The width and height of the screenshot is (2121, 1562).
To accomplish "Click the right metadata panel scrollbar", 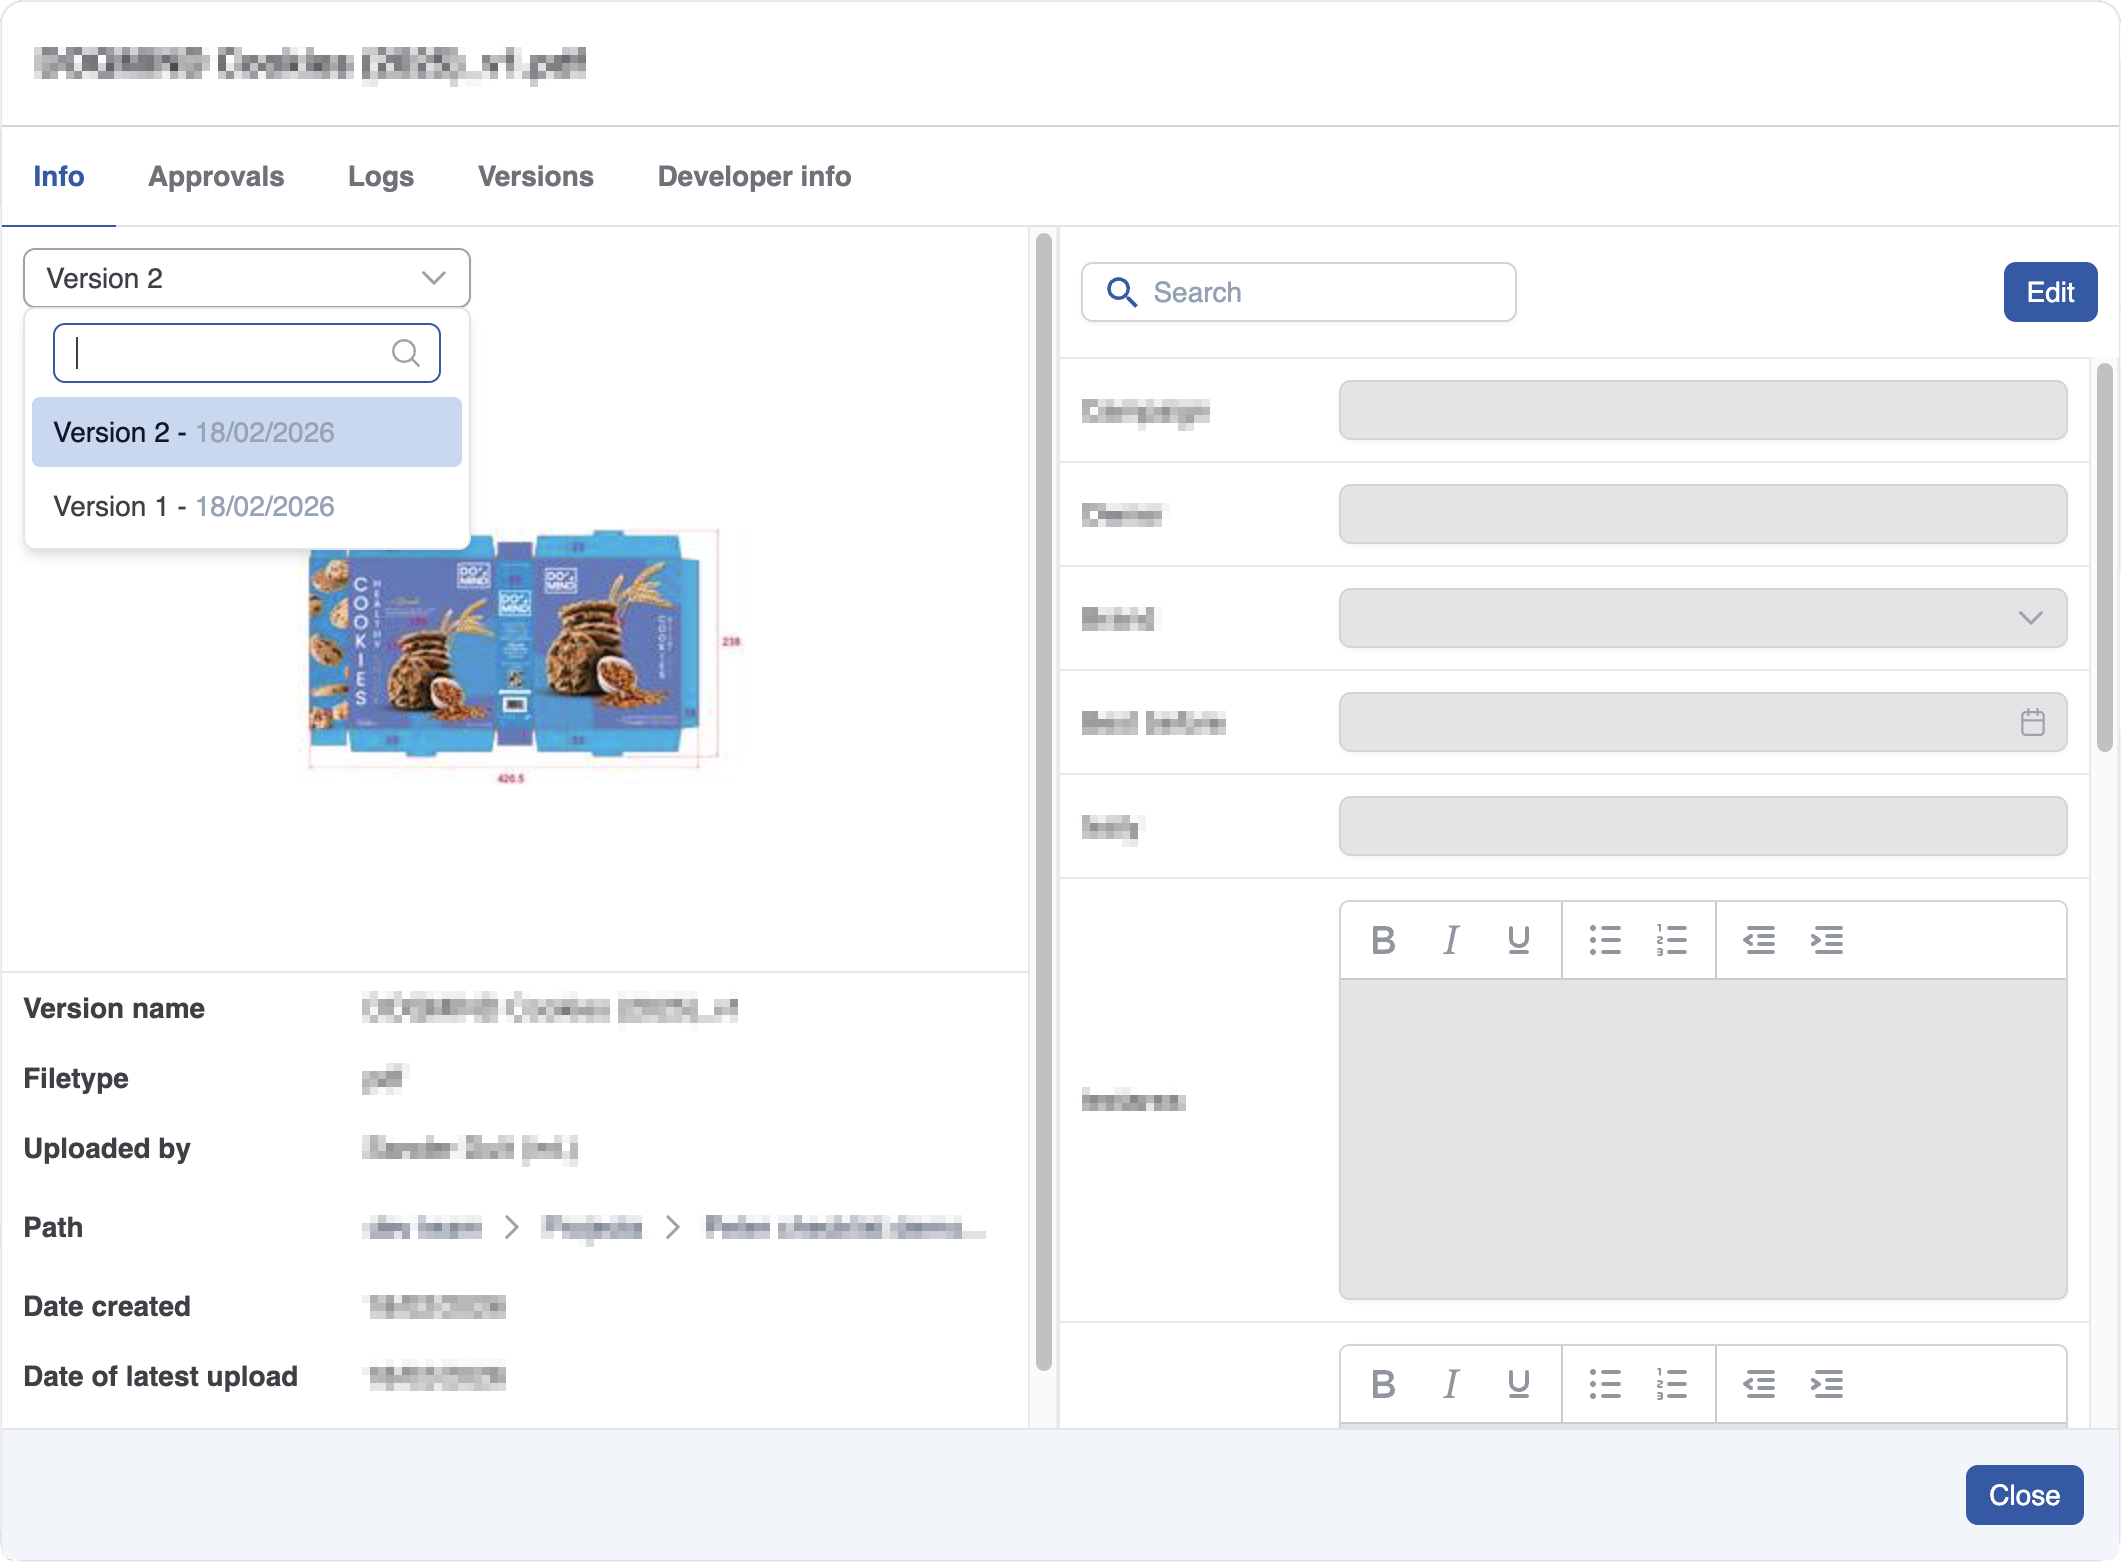I will pyautogui.click(x=2105, y=557).
